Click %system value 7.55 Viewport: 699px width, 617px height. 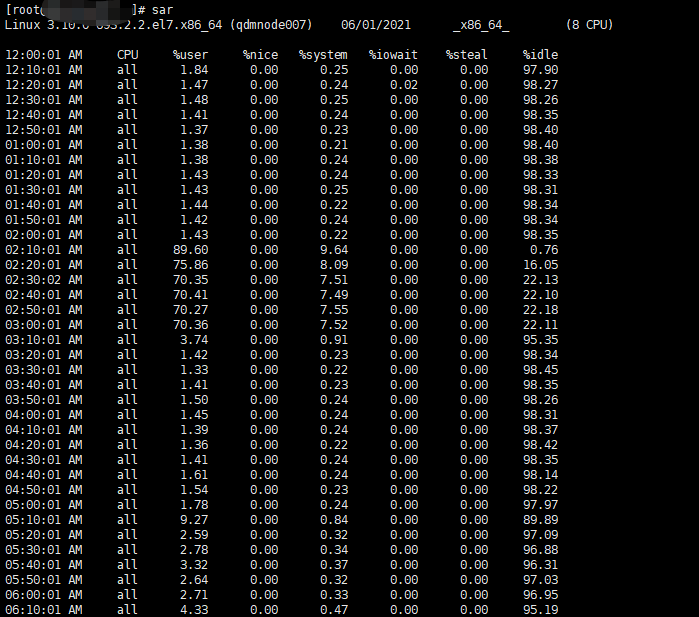pos(334,310)
